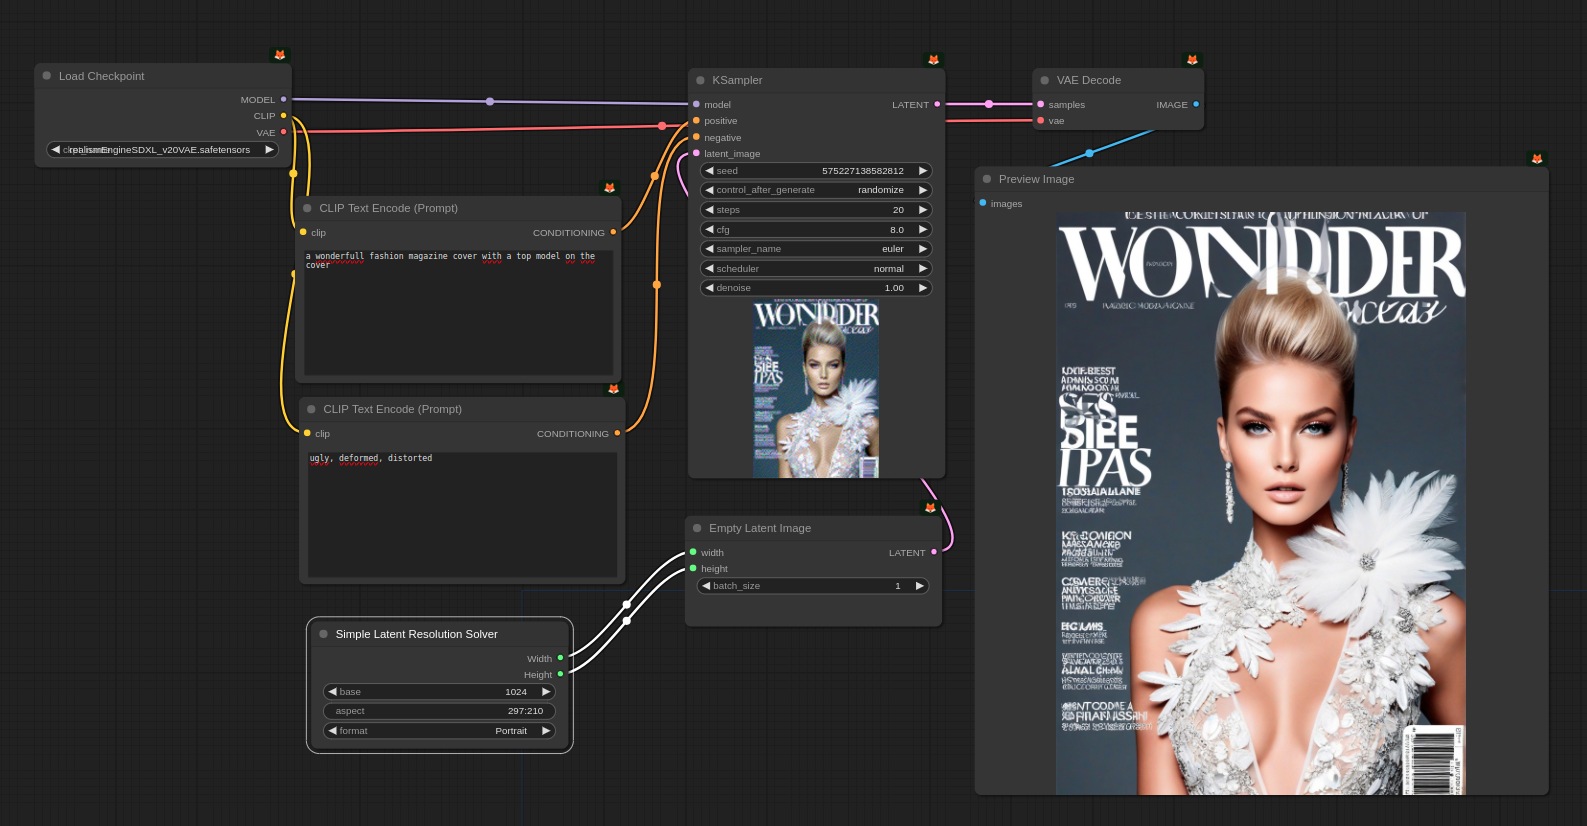Click the KSampler preview thumbnail image
The image size is (1587, 826).
click(816, 389)
